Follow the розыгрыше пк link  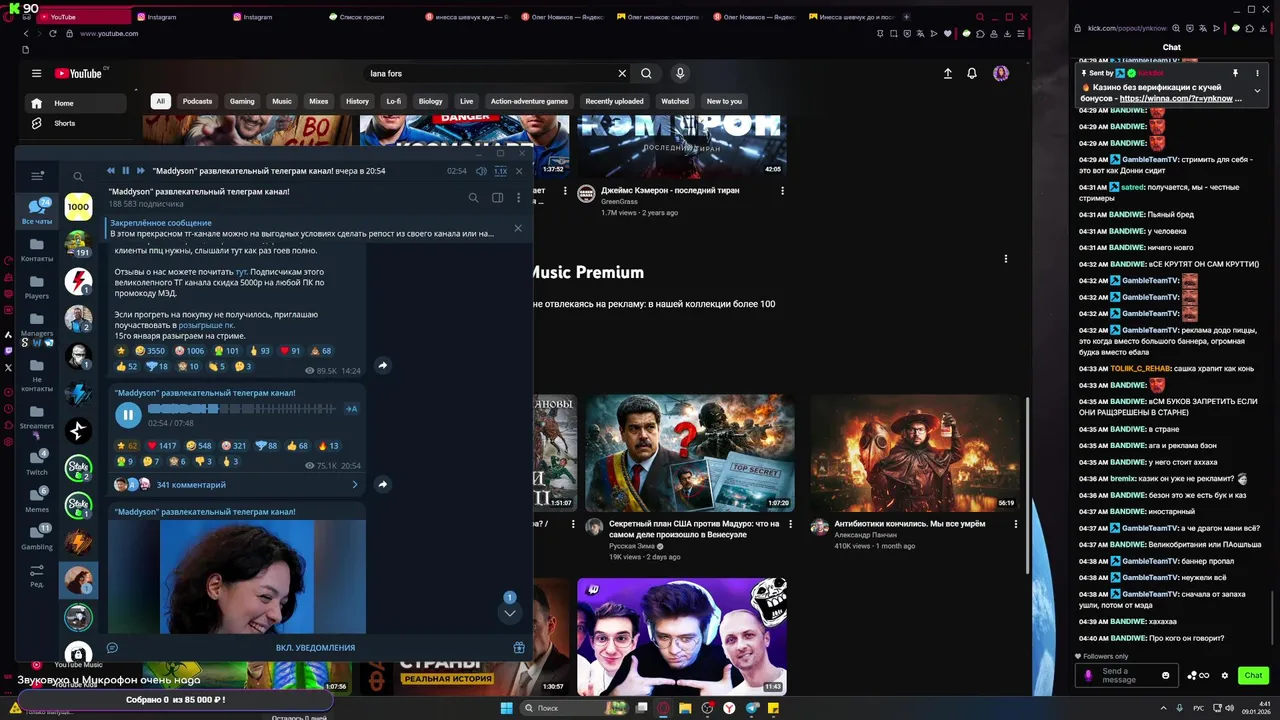pyautogui.click(x=207, y=325)
